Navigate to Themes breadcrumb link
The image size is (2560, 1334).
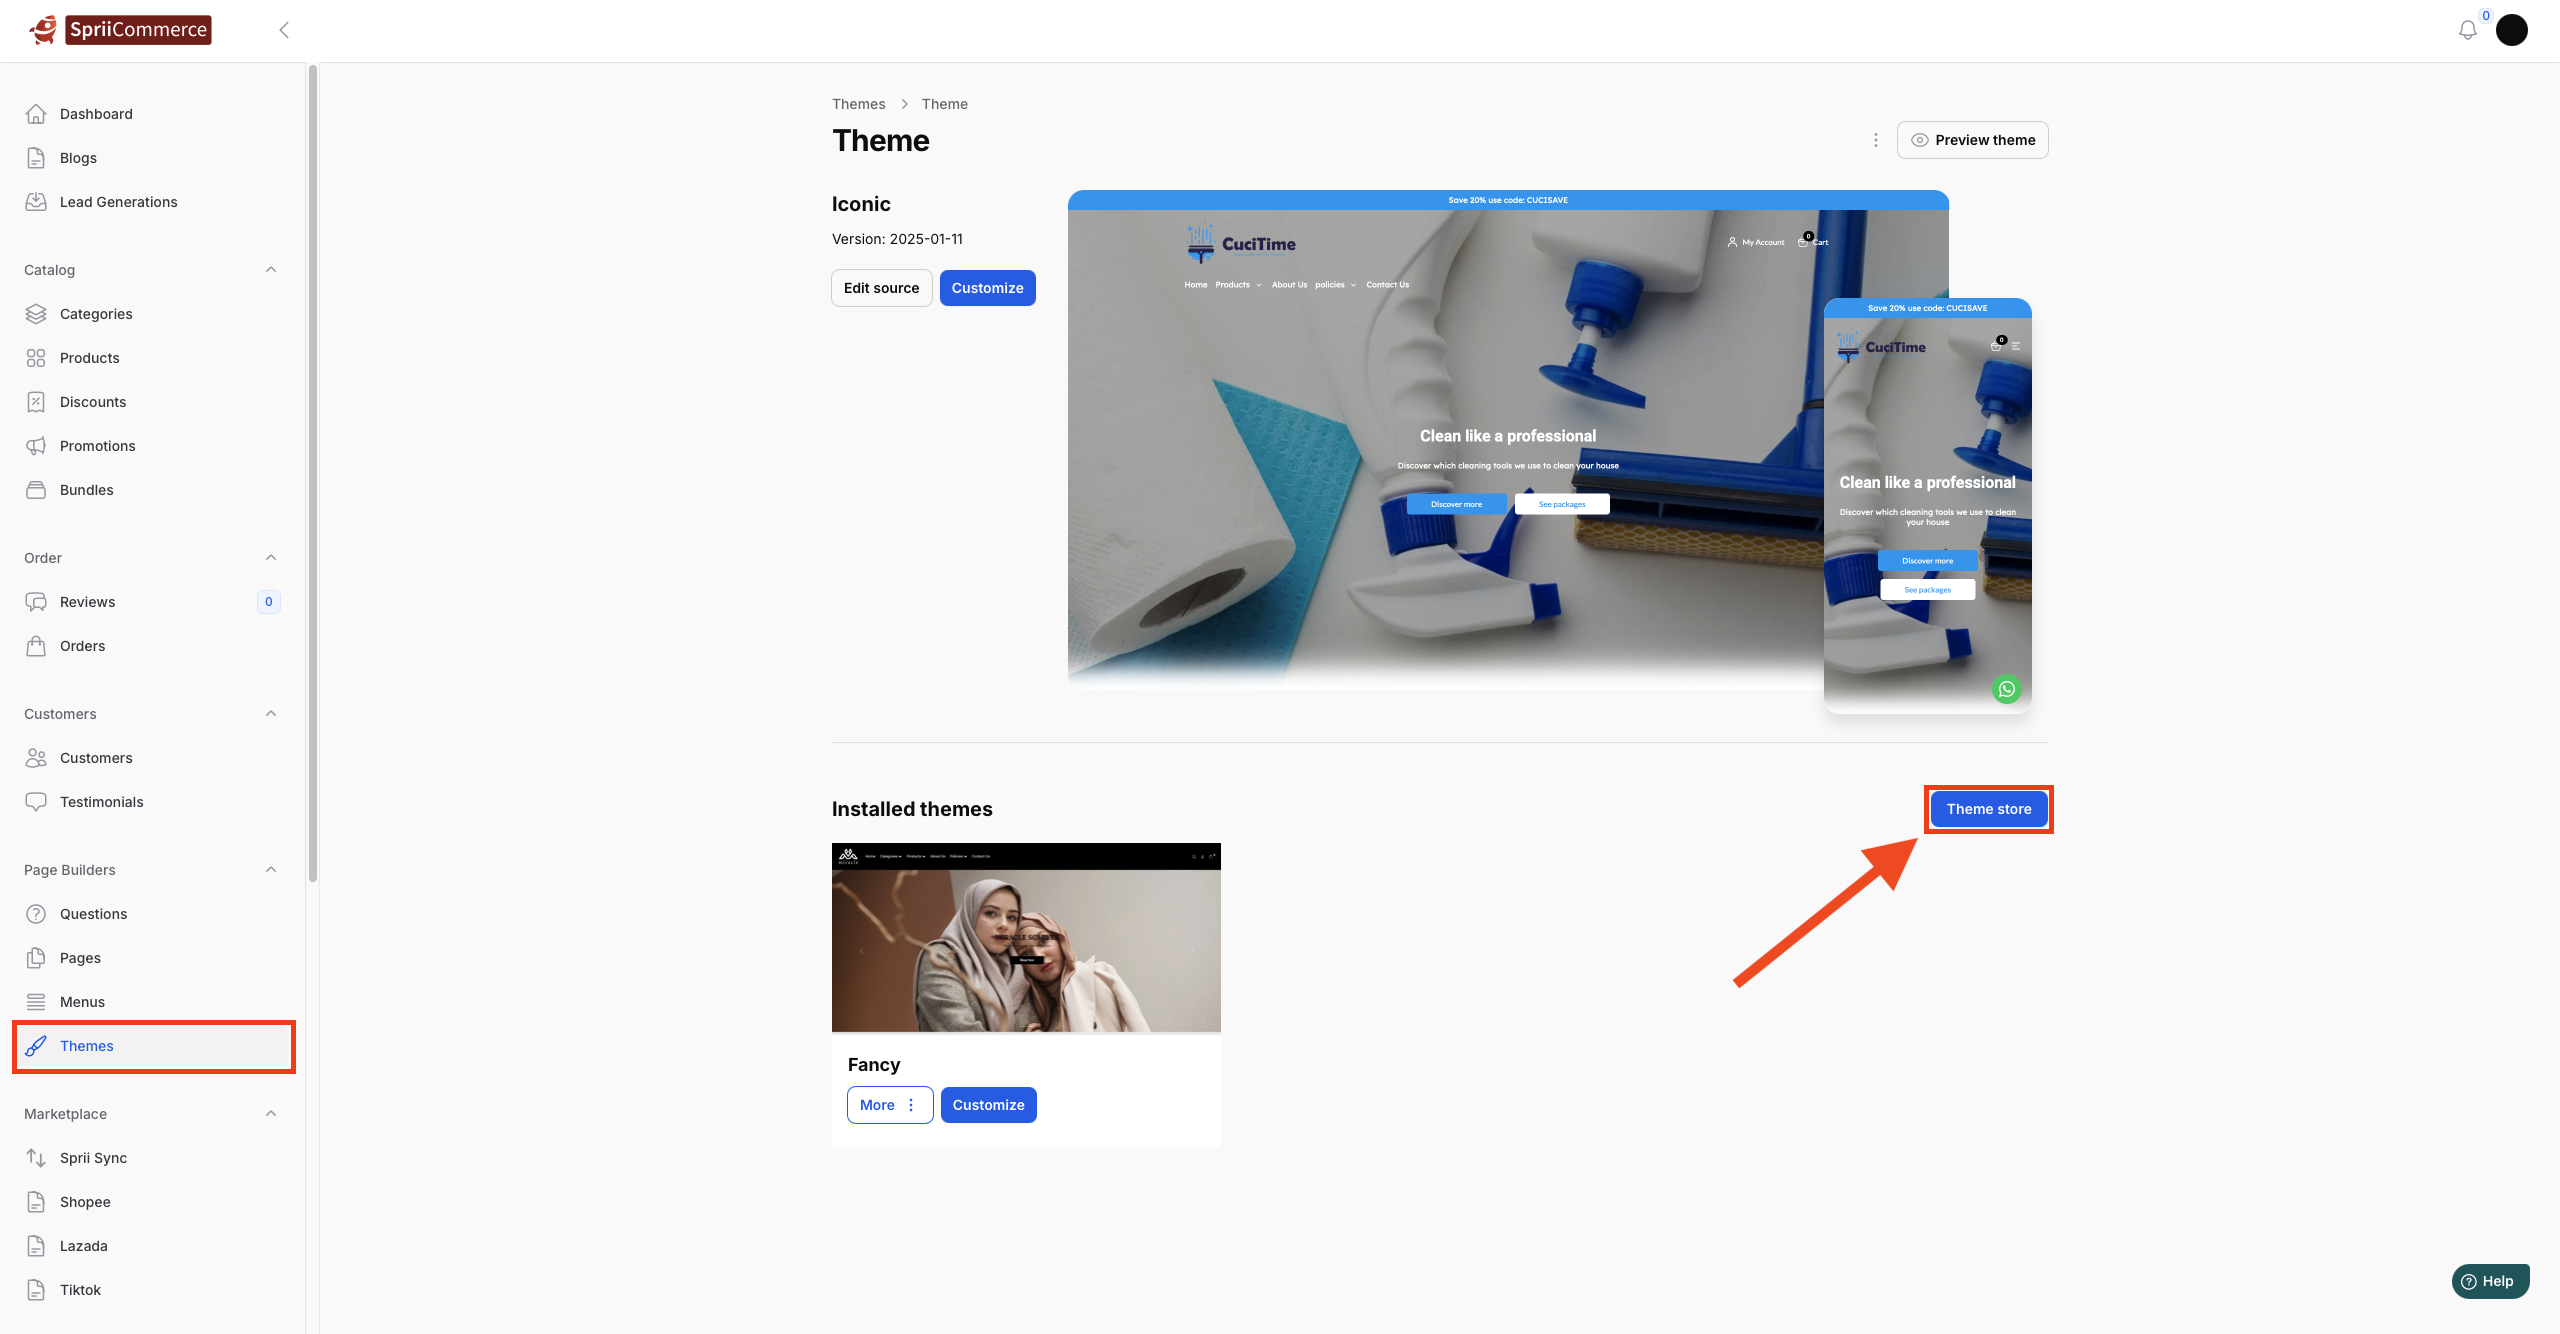click(858, 104)
